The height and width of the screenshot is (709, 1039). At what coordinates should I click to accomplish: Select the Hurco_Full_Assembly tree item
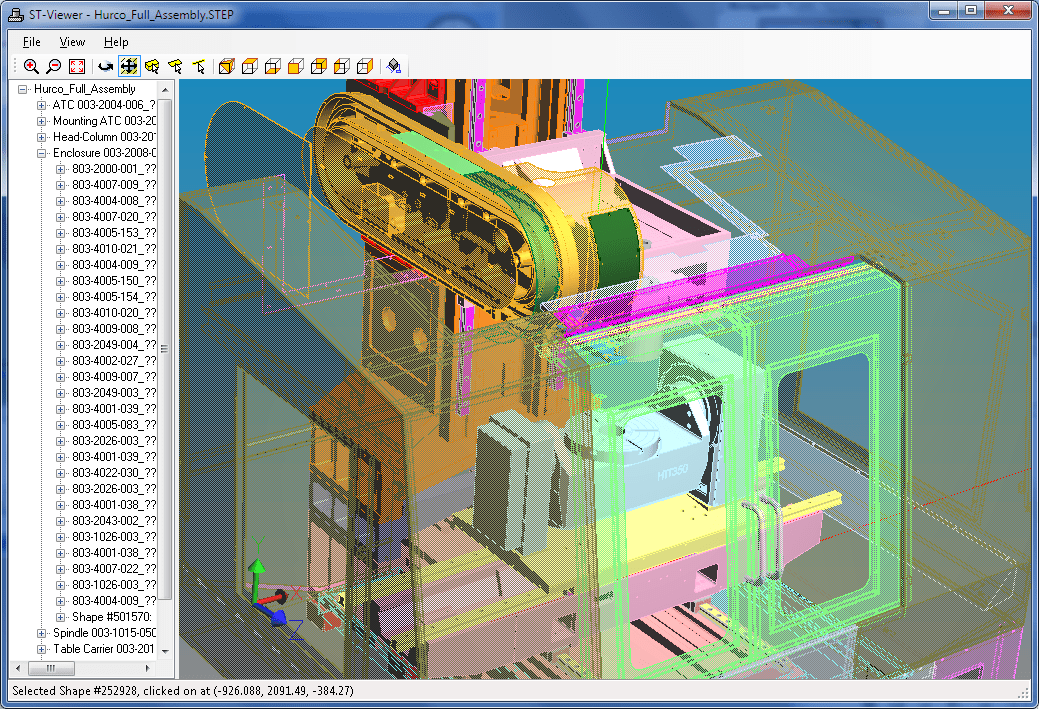pyautogui.click(x=85, y=89)
